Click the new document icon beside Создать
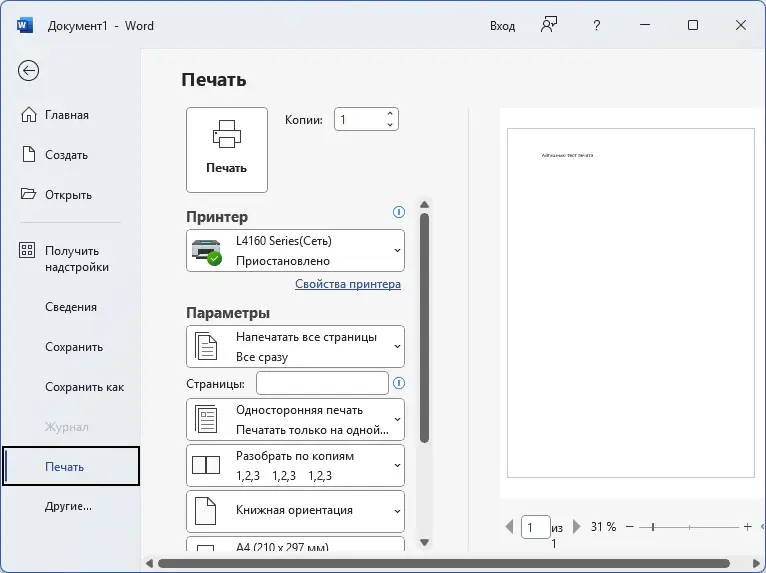Image resolution: width=766 pixels, height=573 pixels. click(x=29, y=154)
